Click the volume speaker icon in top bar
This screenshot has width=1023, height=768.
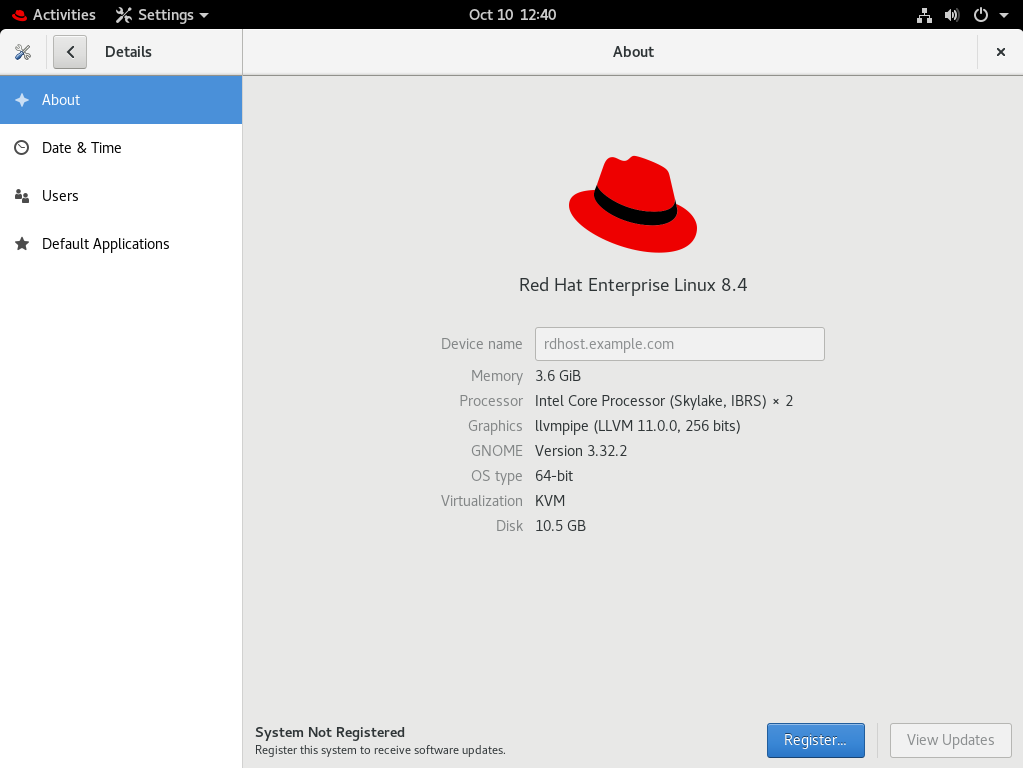(952, 15)
